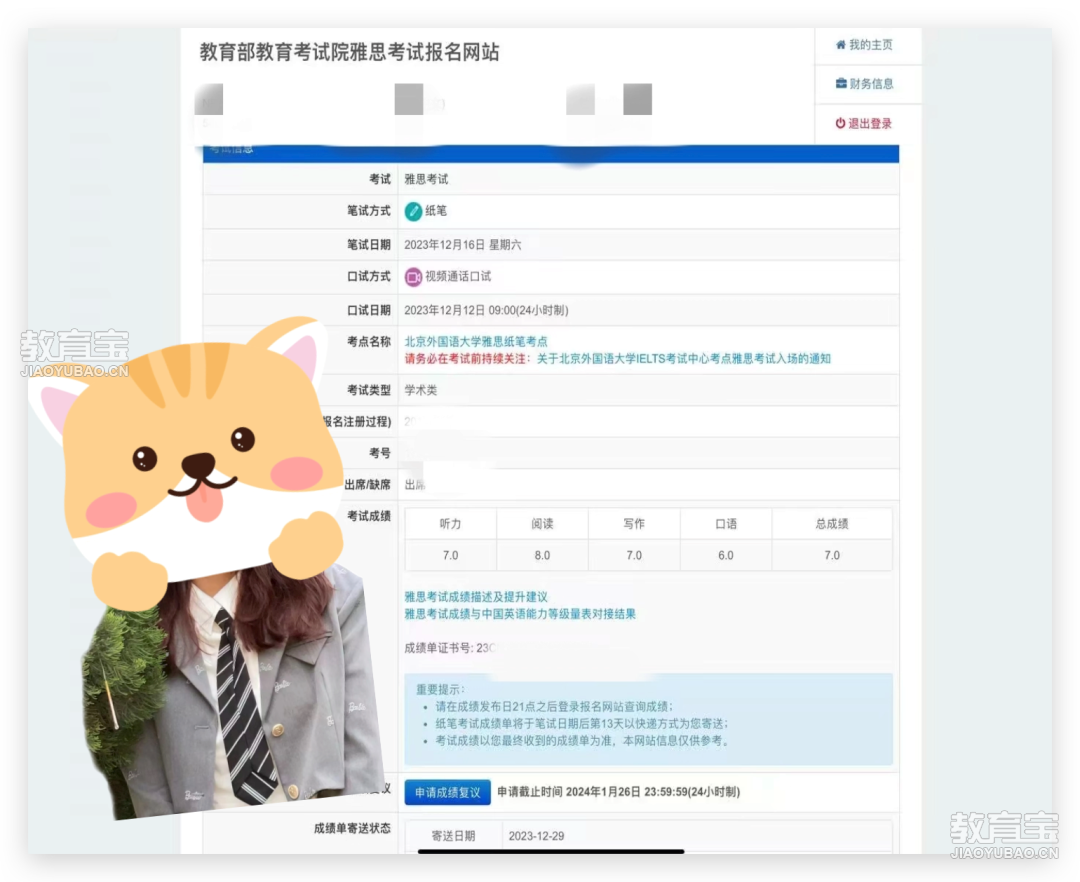Screen dimensions: 1080x882
Task: Click the briefcase icon beside 财务信息
Action: pyautogui.click(x=841, y=83)
